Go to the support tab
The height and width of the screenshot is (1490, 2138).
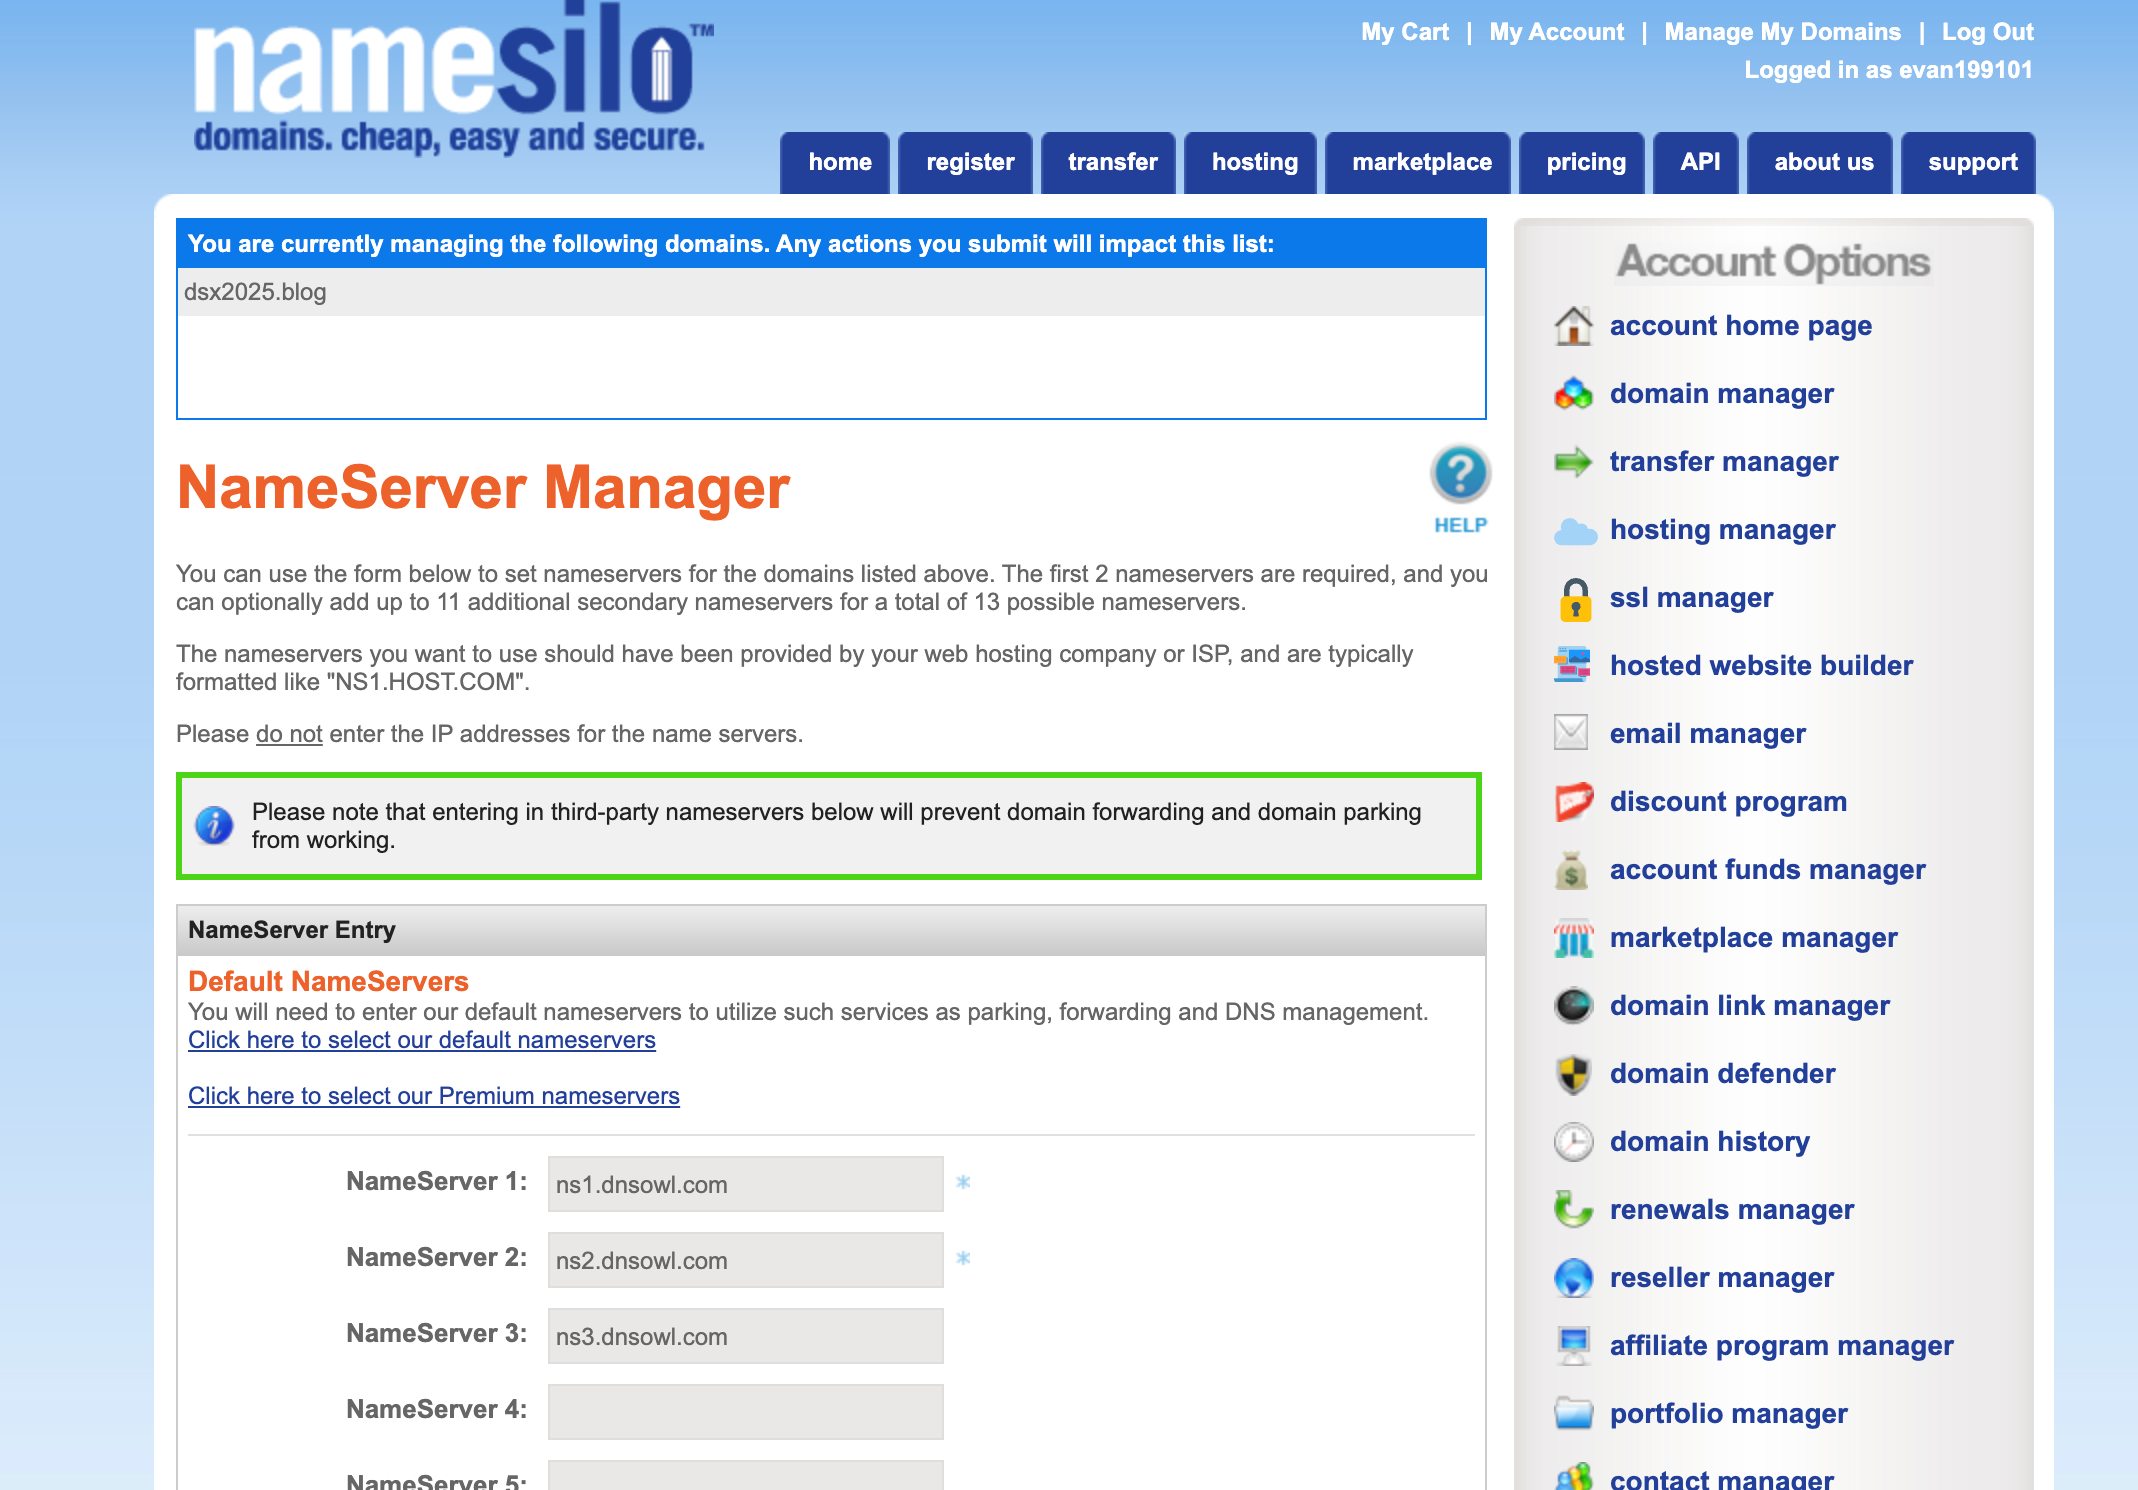pyautogui.click(x=1972, y=162)
